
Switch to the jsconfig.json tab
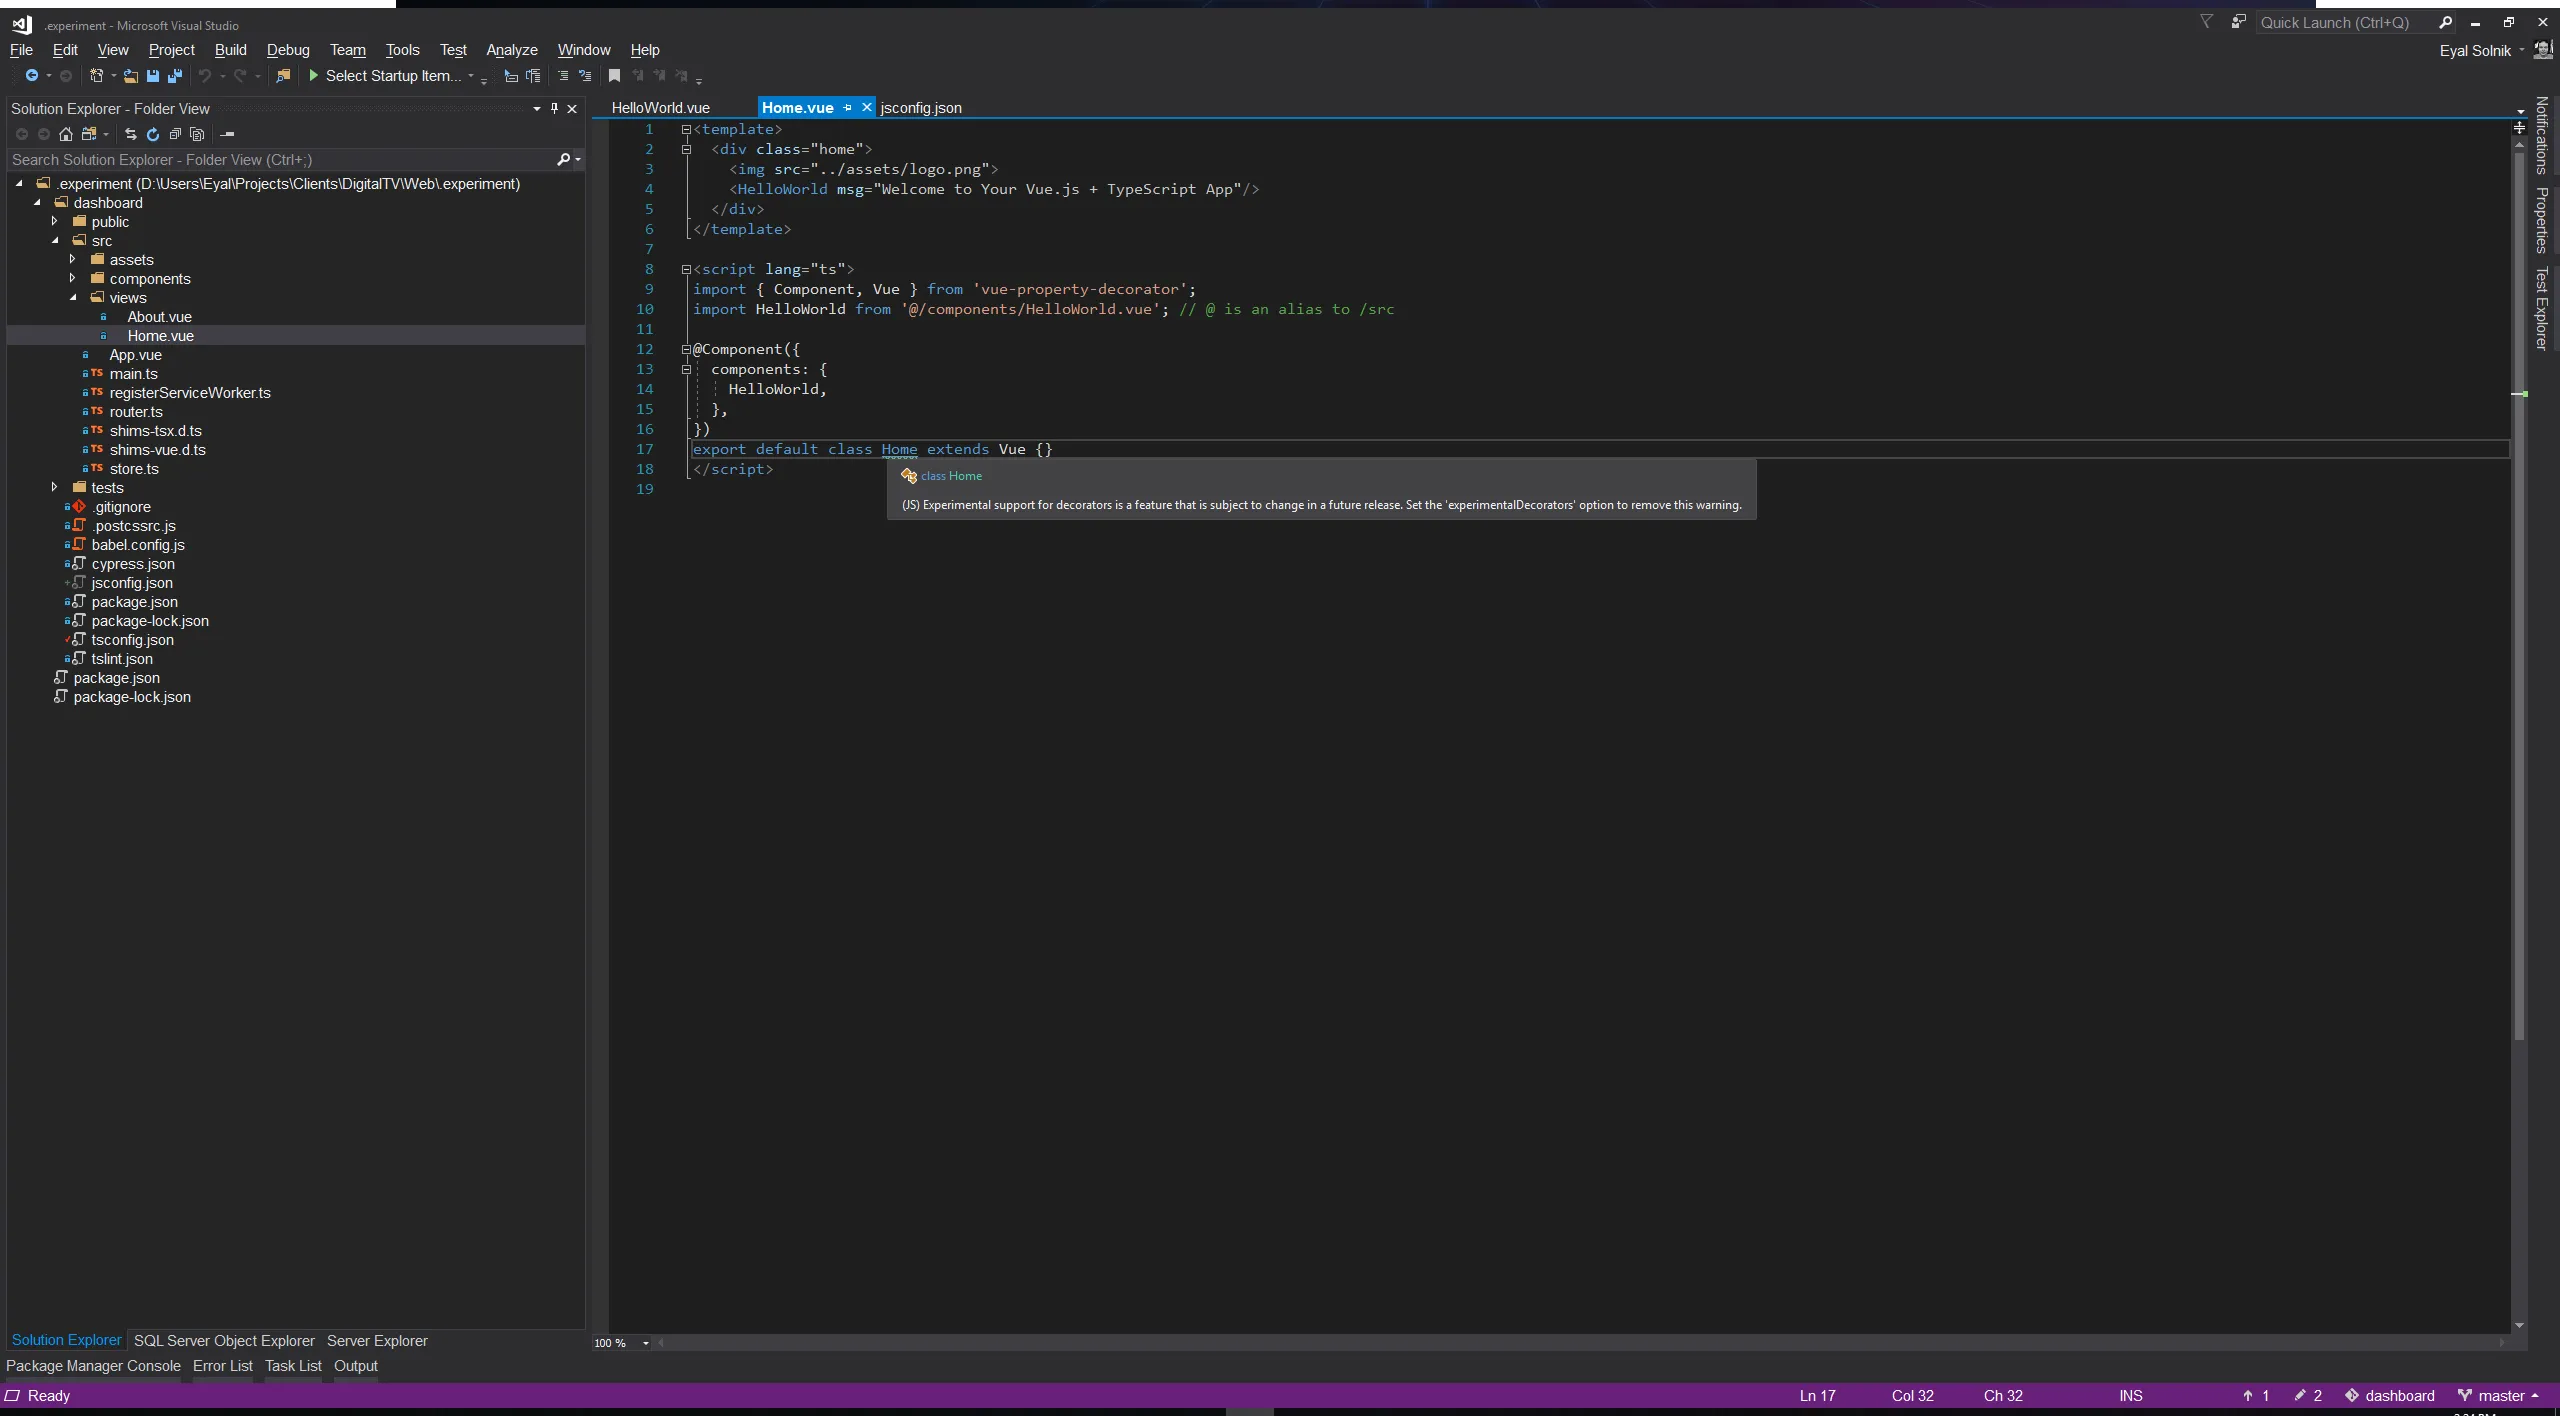920,108
